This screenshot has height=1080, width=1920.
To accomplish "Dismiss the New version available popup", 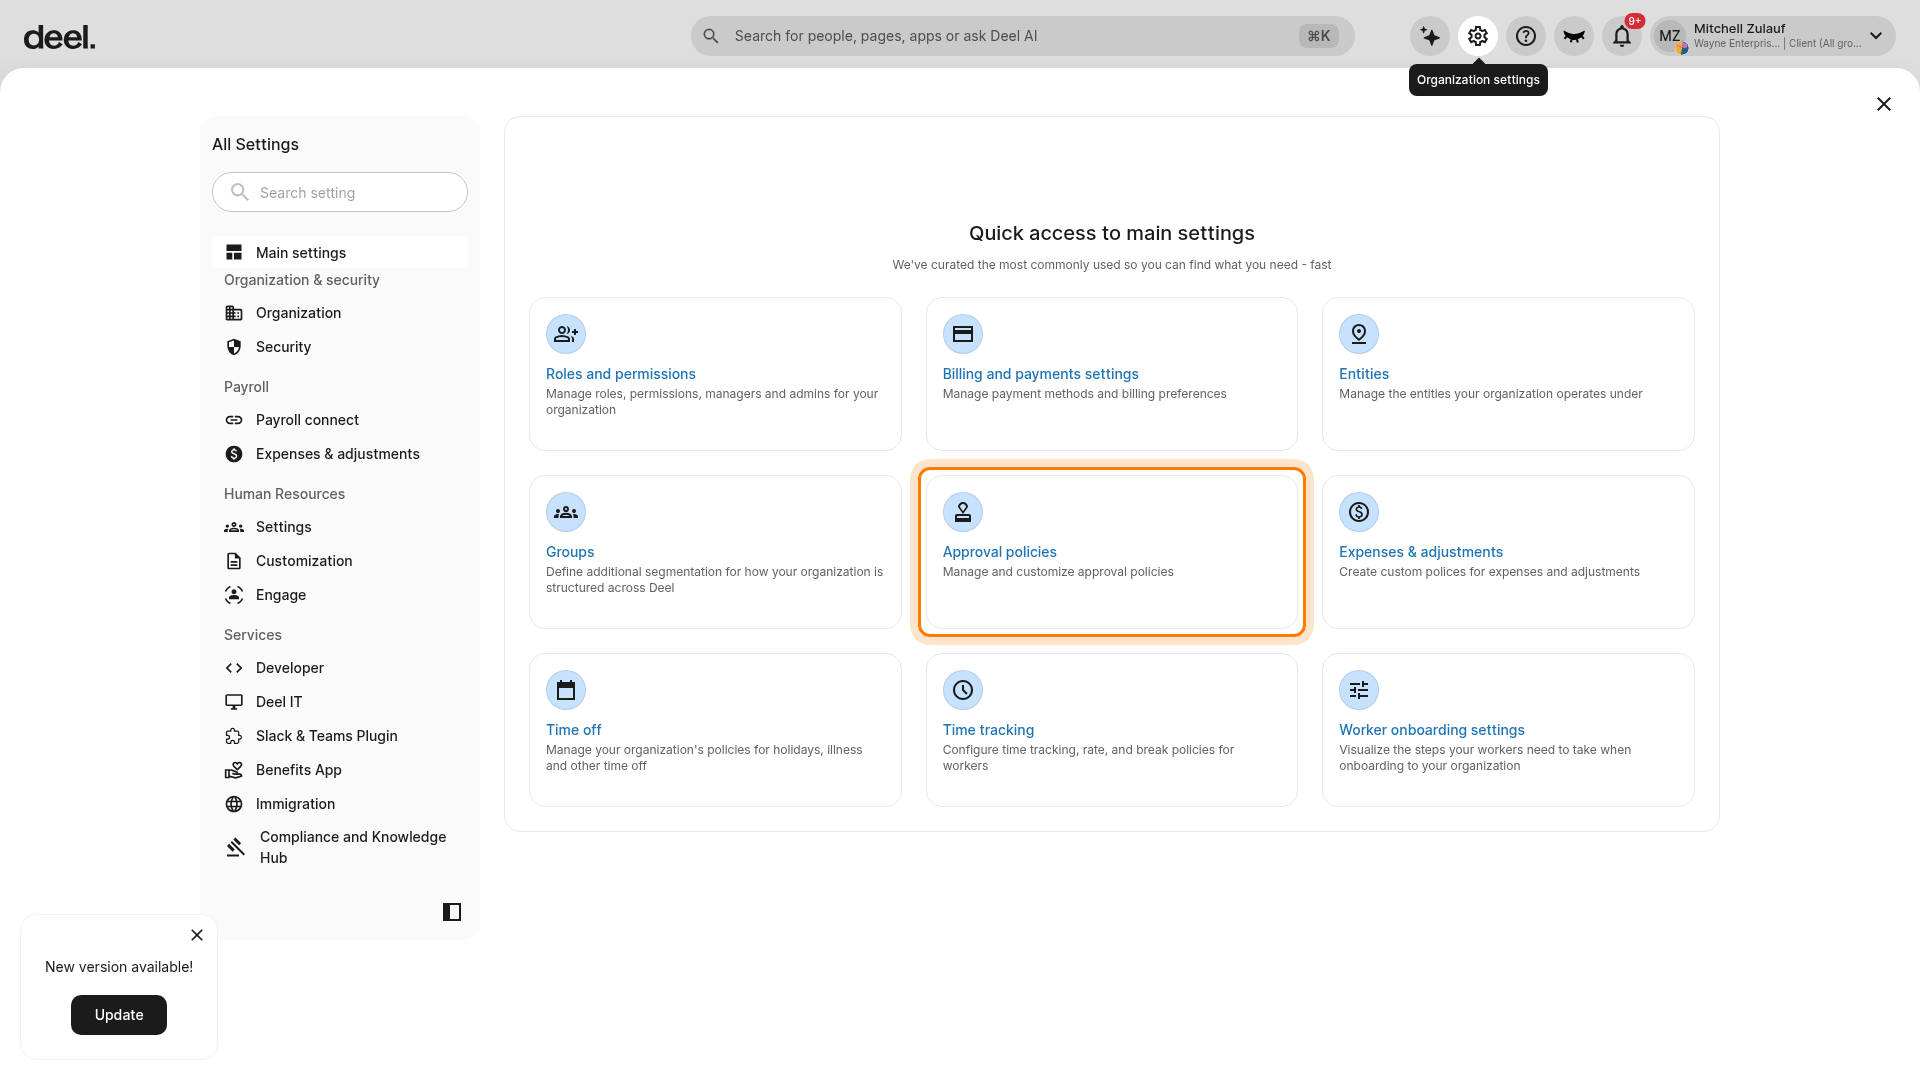I will pyautogui.click(x=197, y=935).
